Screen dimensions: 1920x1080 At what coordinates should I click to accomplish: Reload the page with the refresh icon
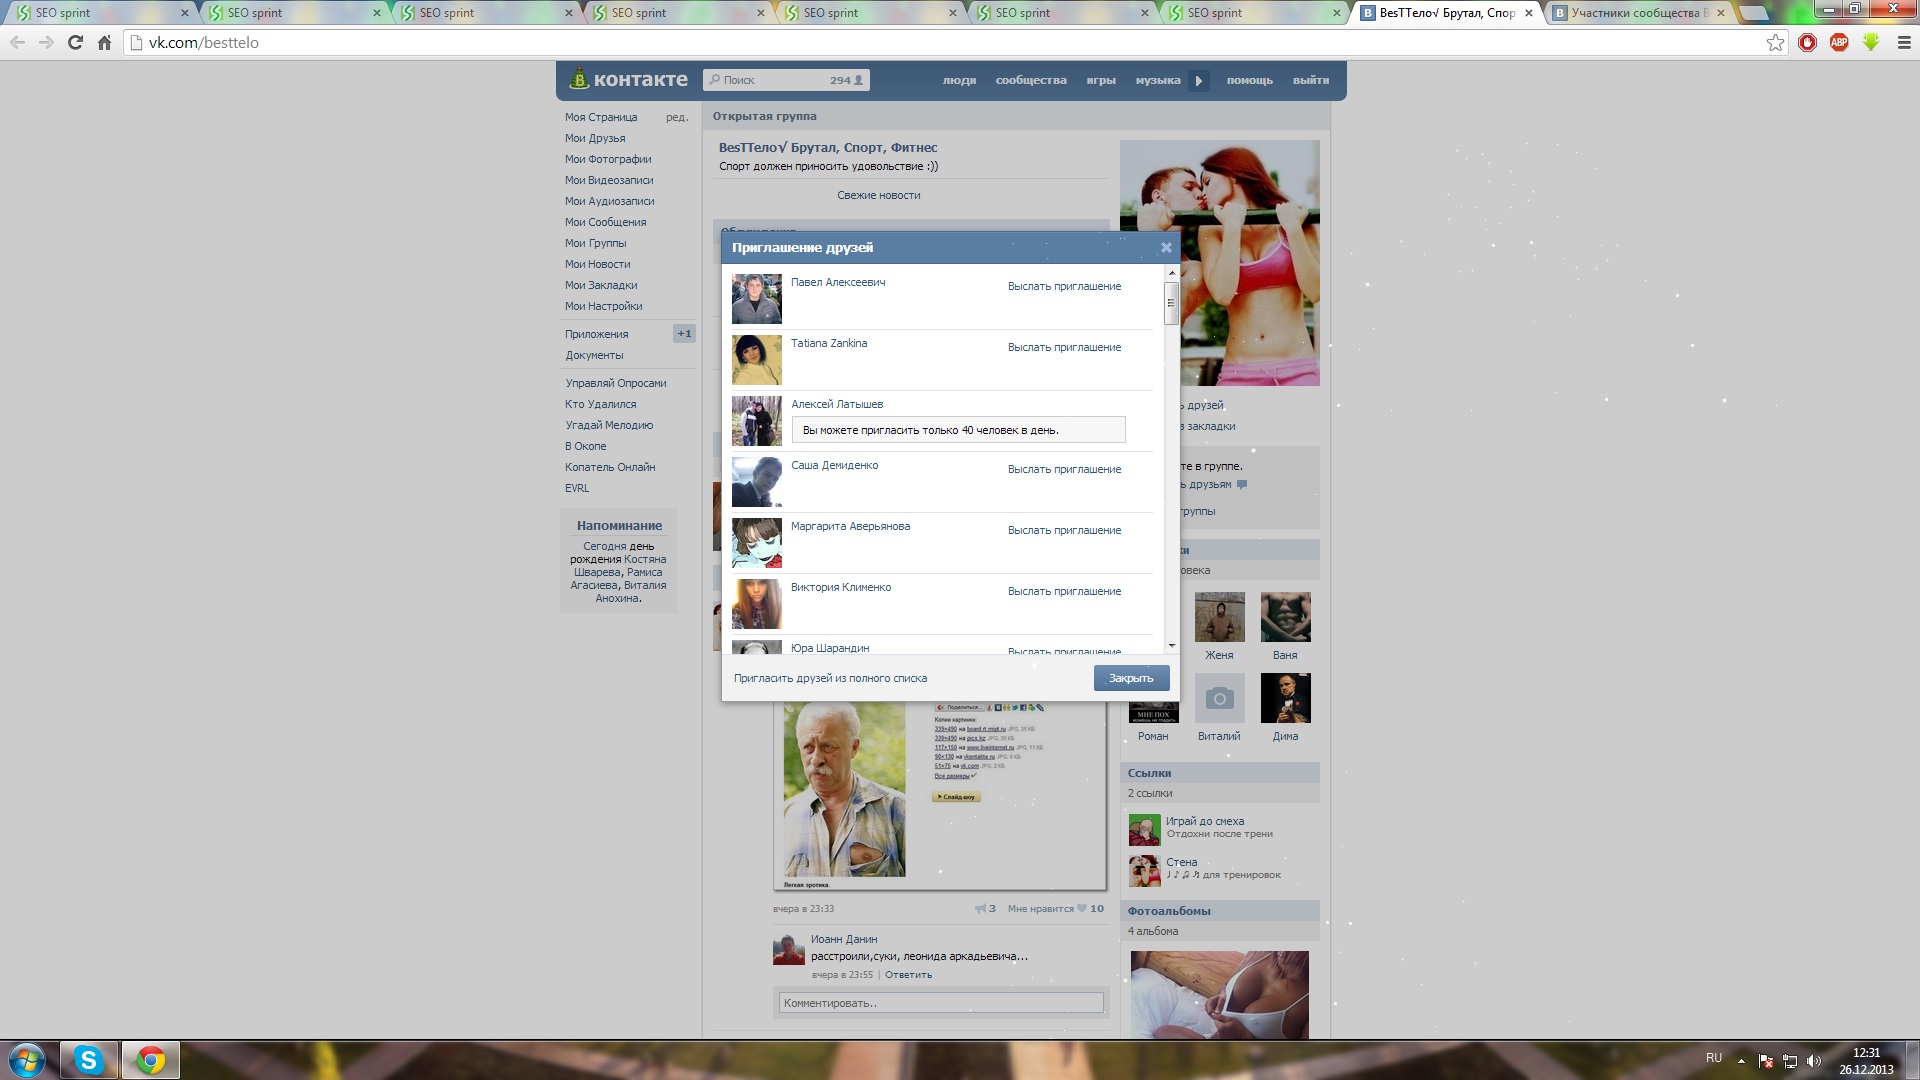click(75, 43)
